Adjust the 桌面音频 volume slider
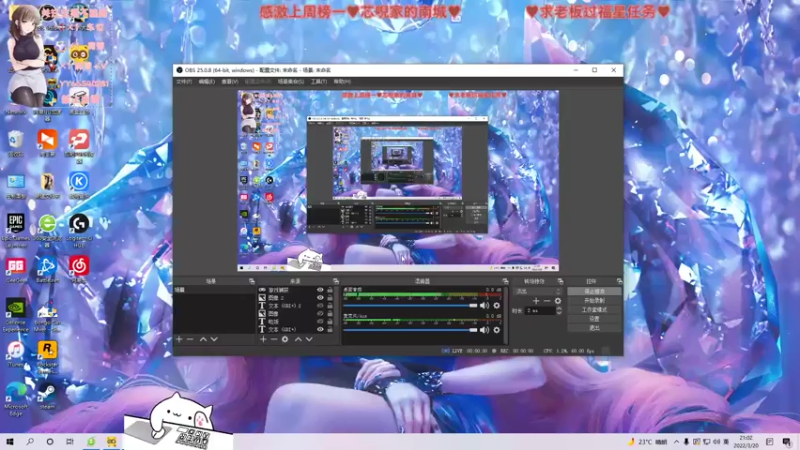 coord(410,306)
